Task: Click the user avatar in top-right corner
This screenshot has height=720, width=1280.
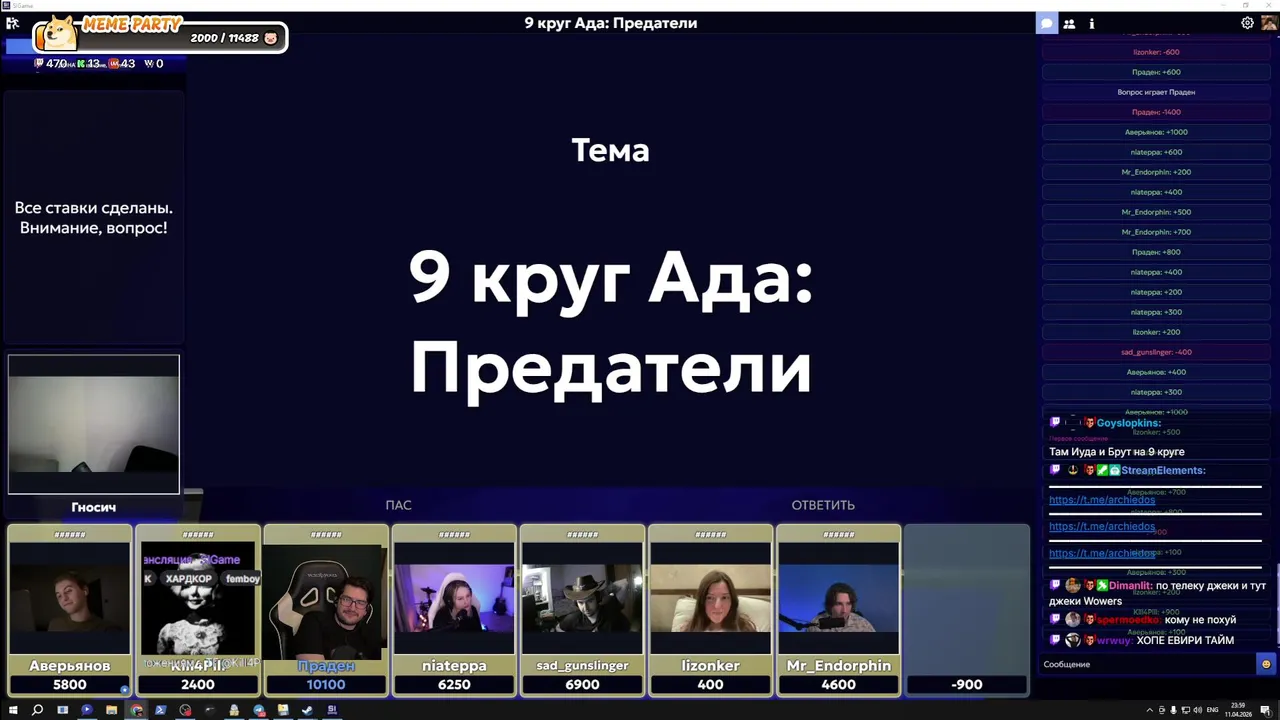Action: (1269, 23)
